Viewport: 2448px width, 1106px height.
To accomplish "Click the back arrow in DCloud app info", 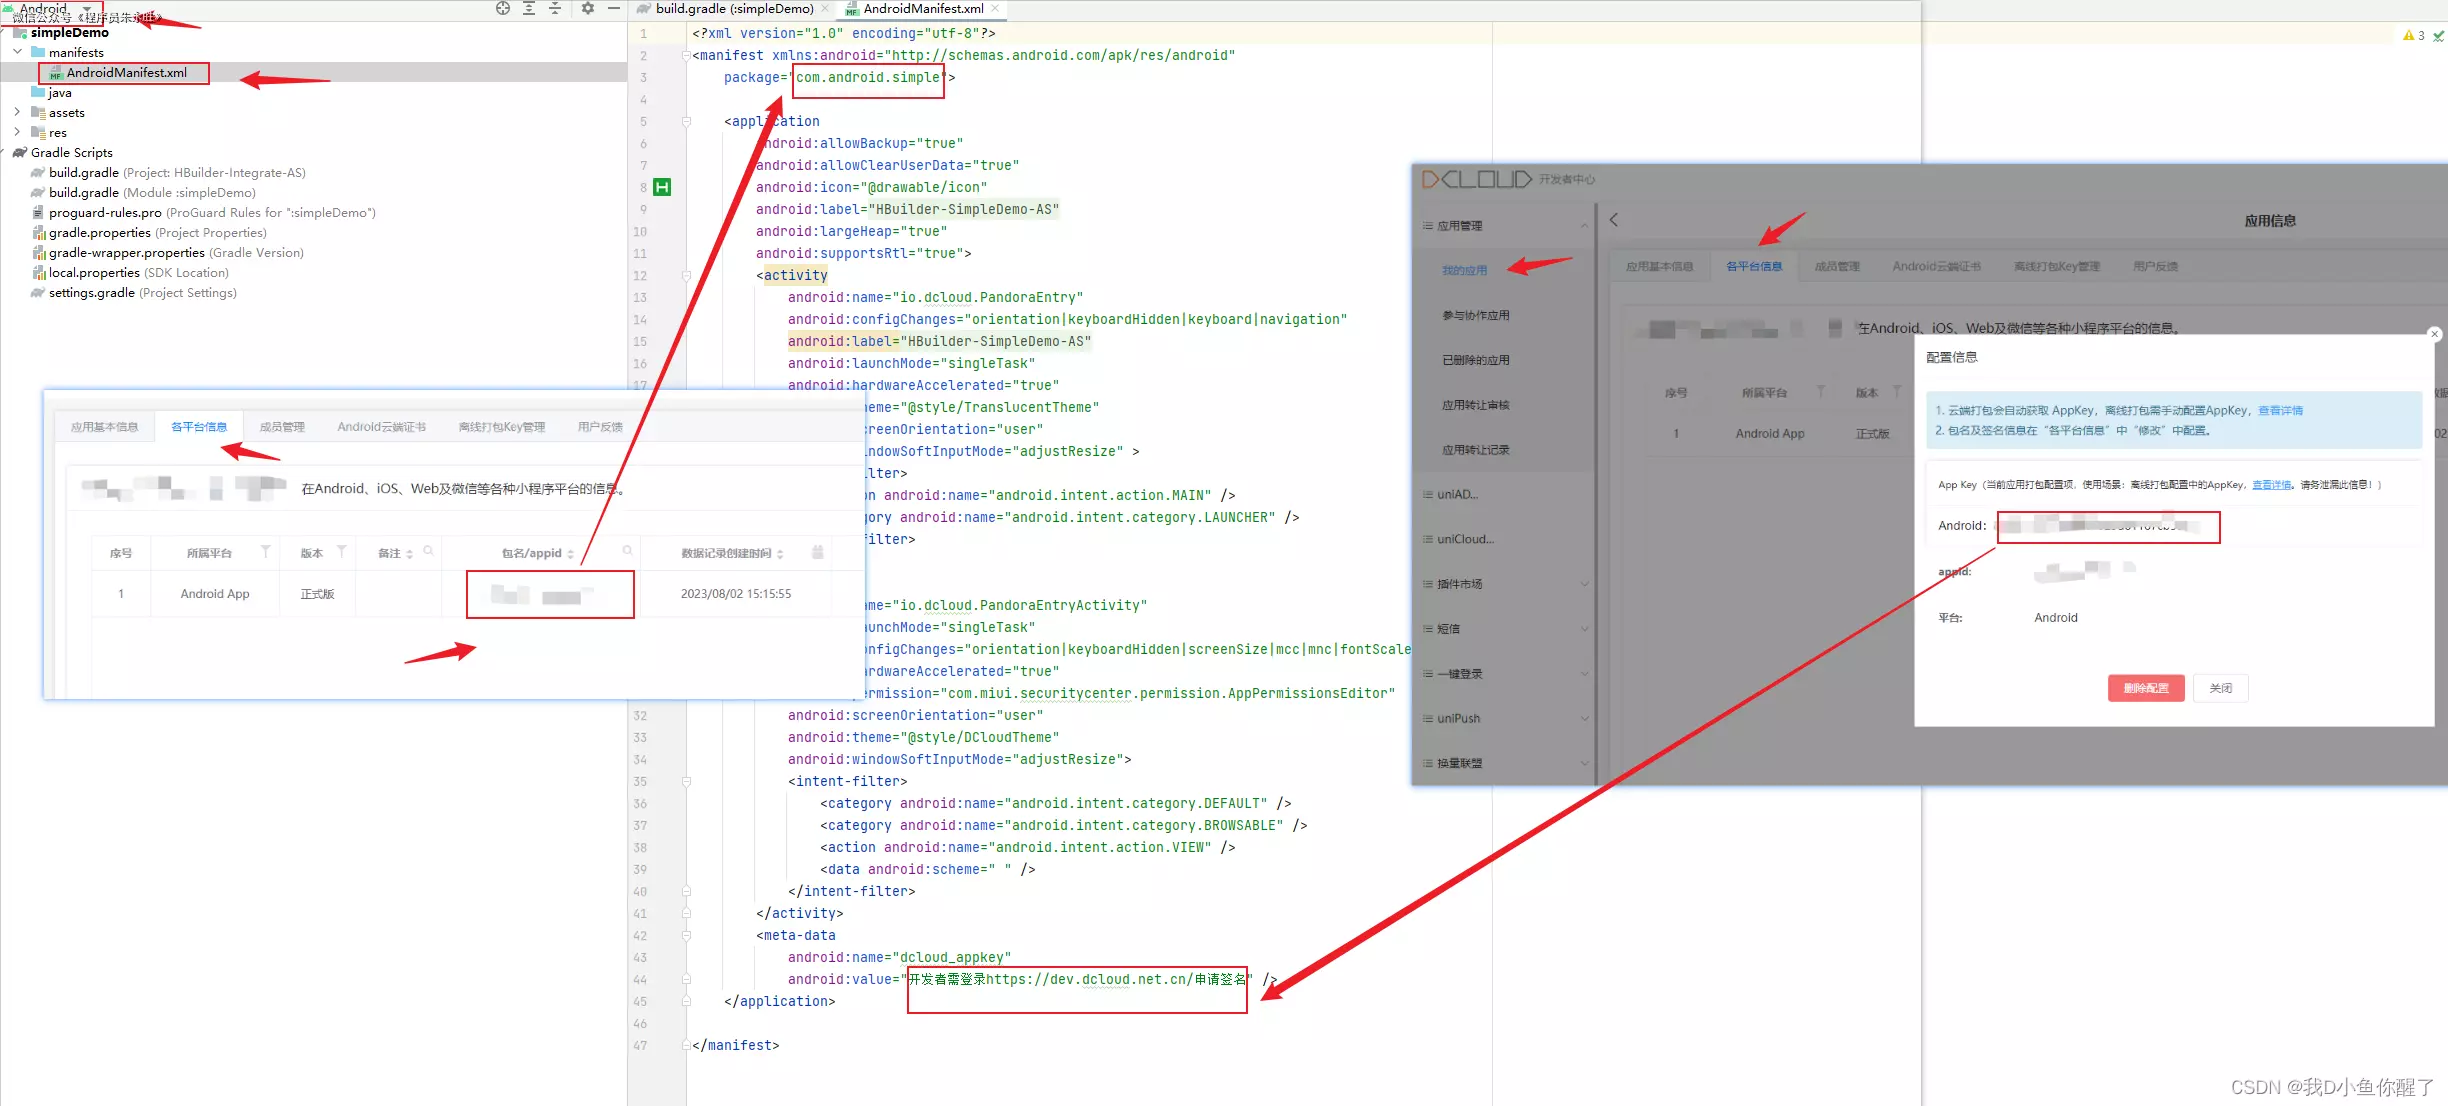I will point(1614,220).
